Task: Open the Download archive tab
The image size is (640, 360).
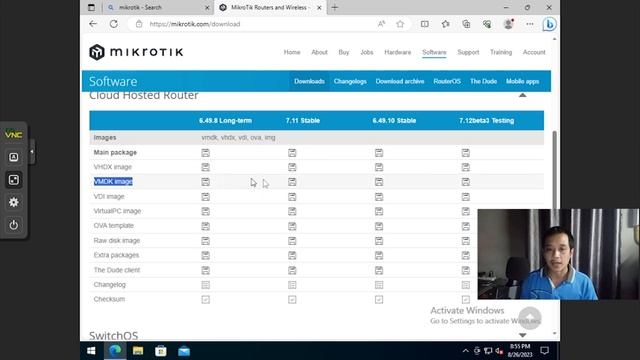Action: tap(400, 81)
